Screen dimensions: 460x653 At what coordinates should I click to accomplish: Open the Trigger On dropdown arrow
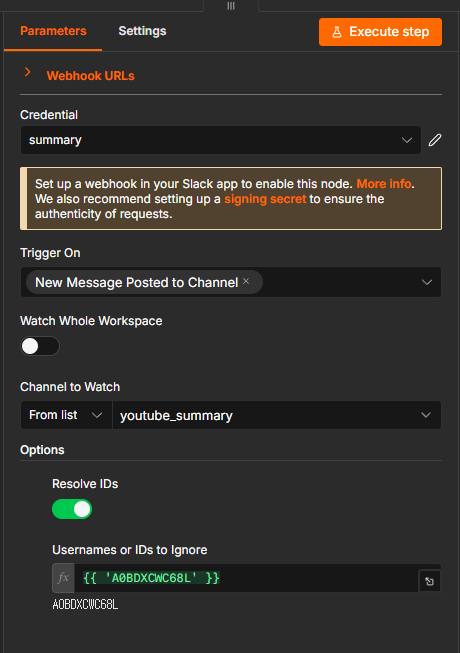[427, 282]
